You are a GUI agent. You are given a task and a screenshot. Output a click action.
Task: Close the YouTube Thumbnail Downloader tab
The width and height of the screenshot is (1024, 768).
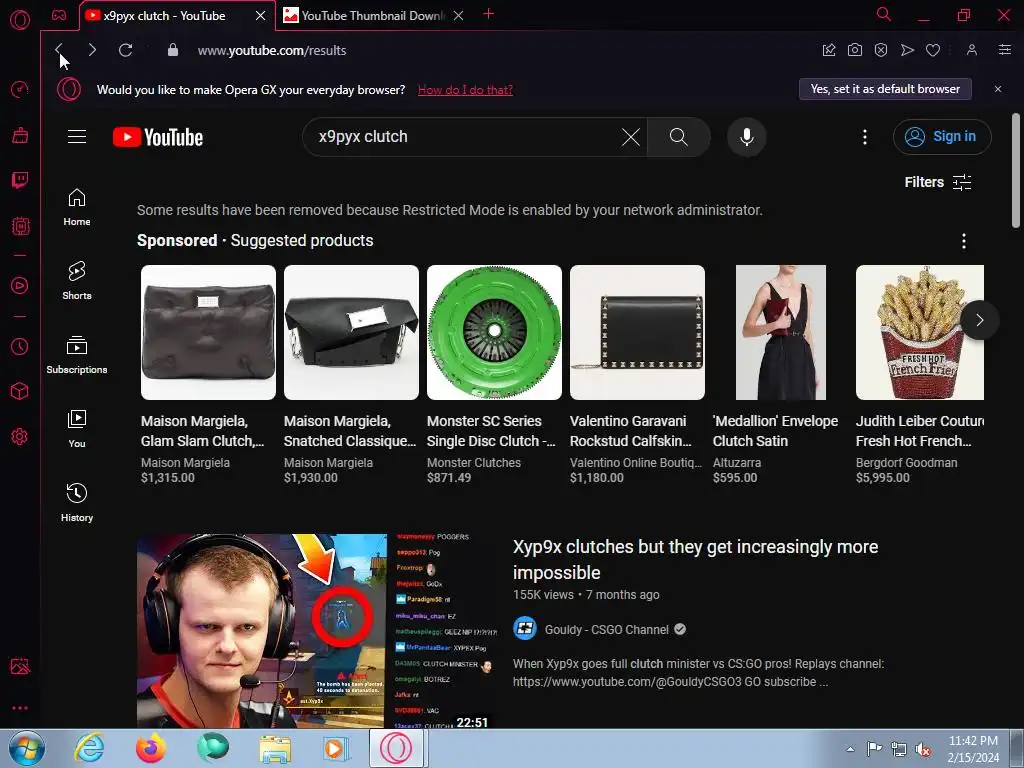pos(458,16)
